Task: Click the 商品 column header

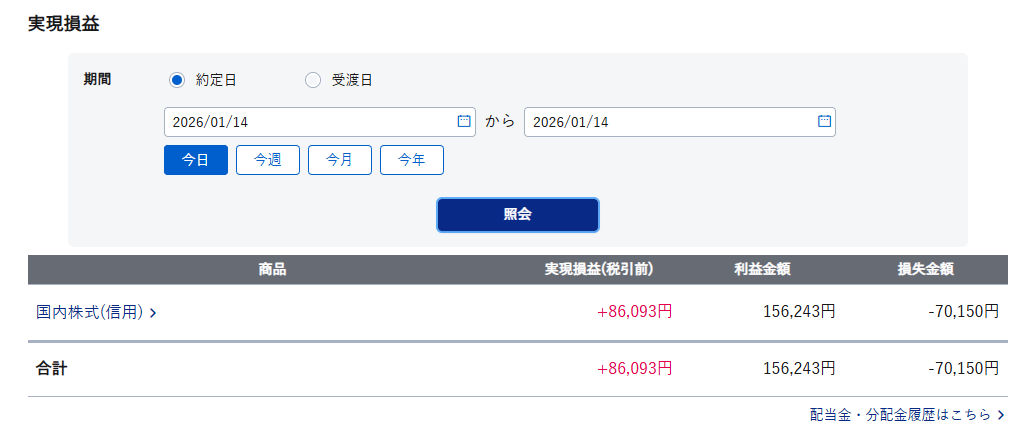Action: click(x=272, y=269)
